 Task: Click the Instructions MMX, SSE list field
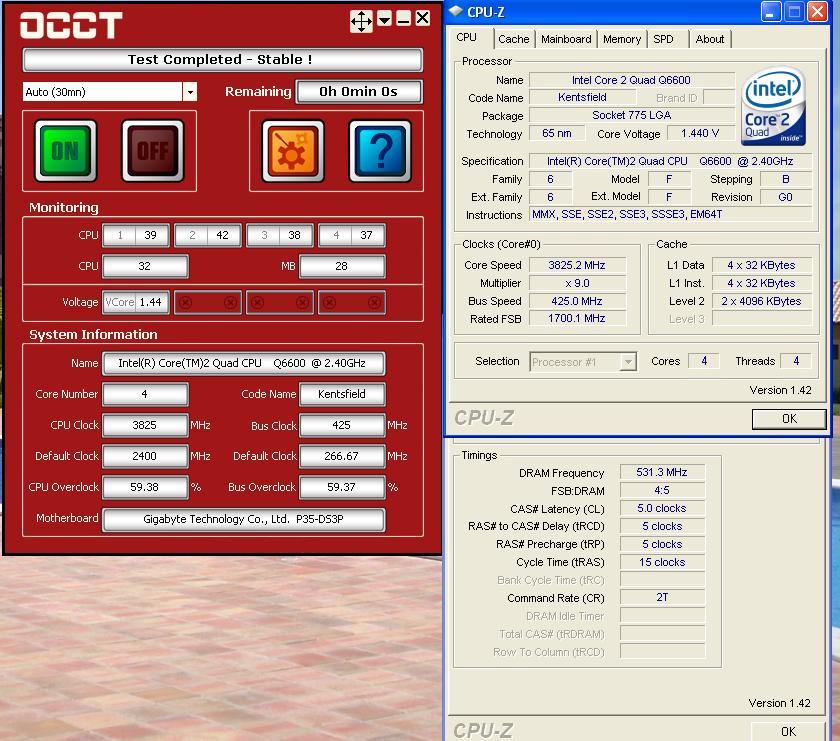[671, 214]
